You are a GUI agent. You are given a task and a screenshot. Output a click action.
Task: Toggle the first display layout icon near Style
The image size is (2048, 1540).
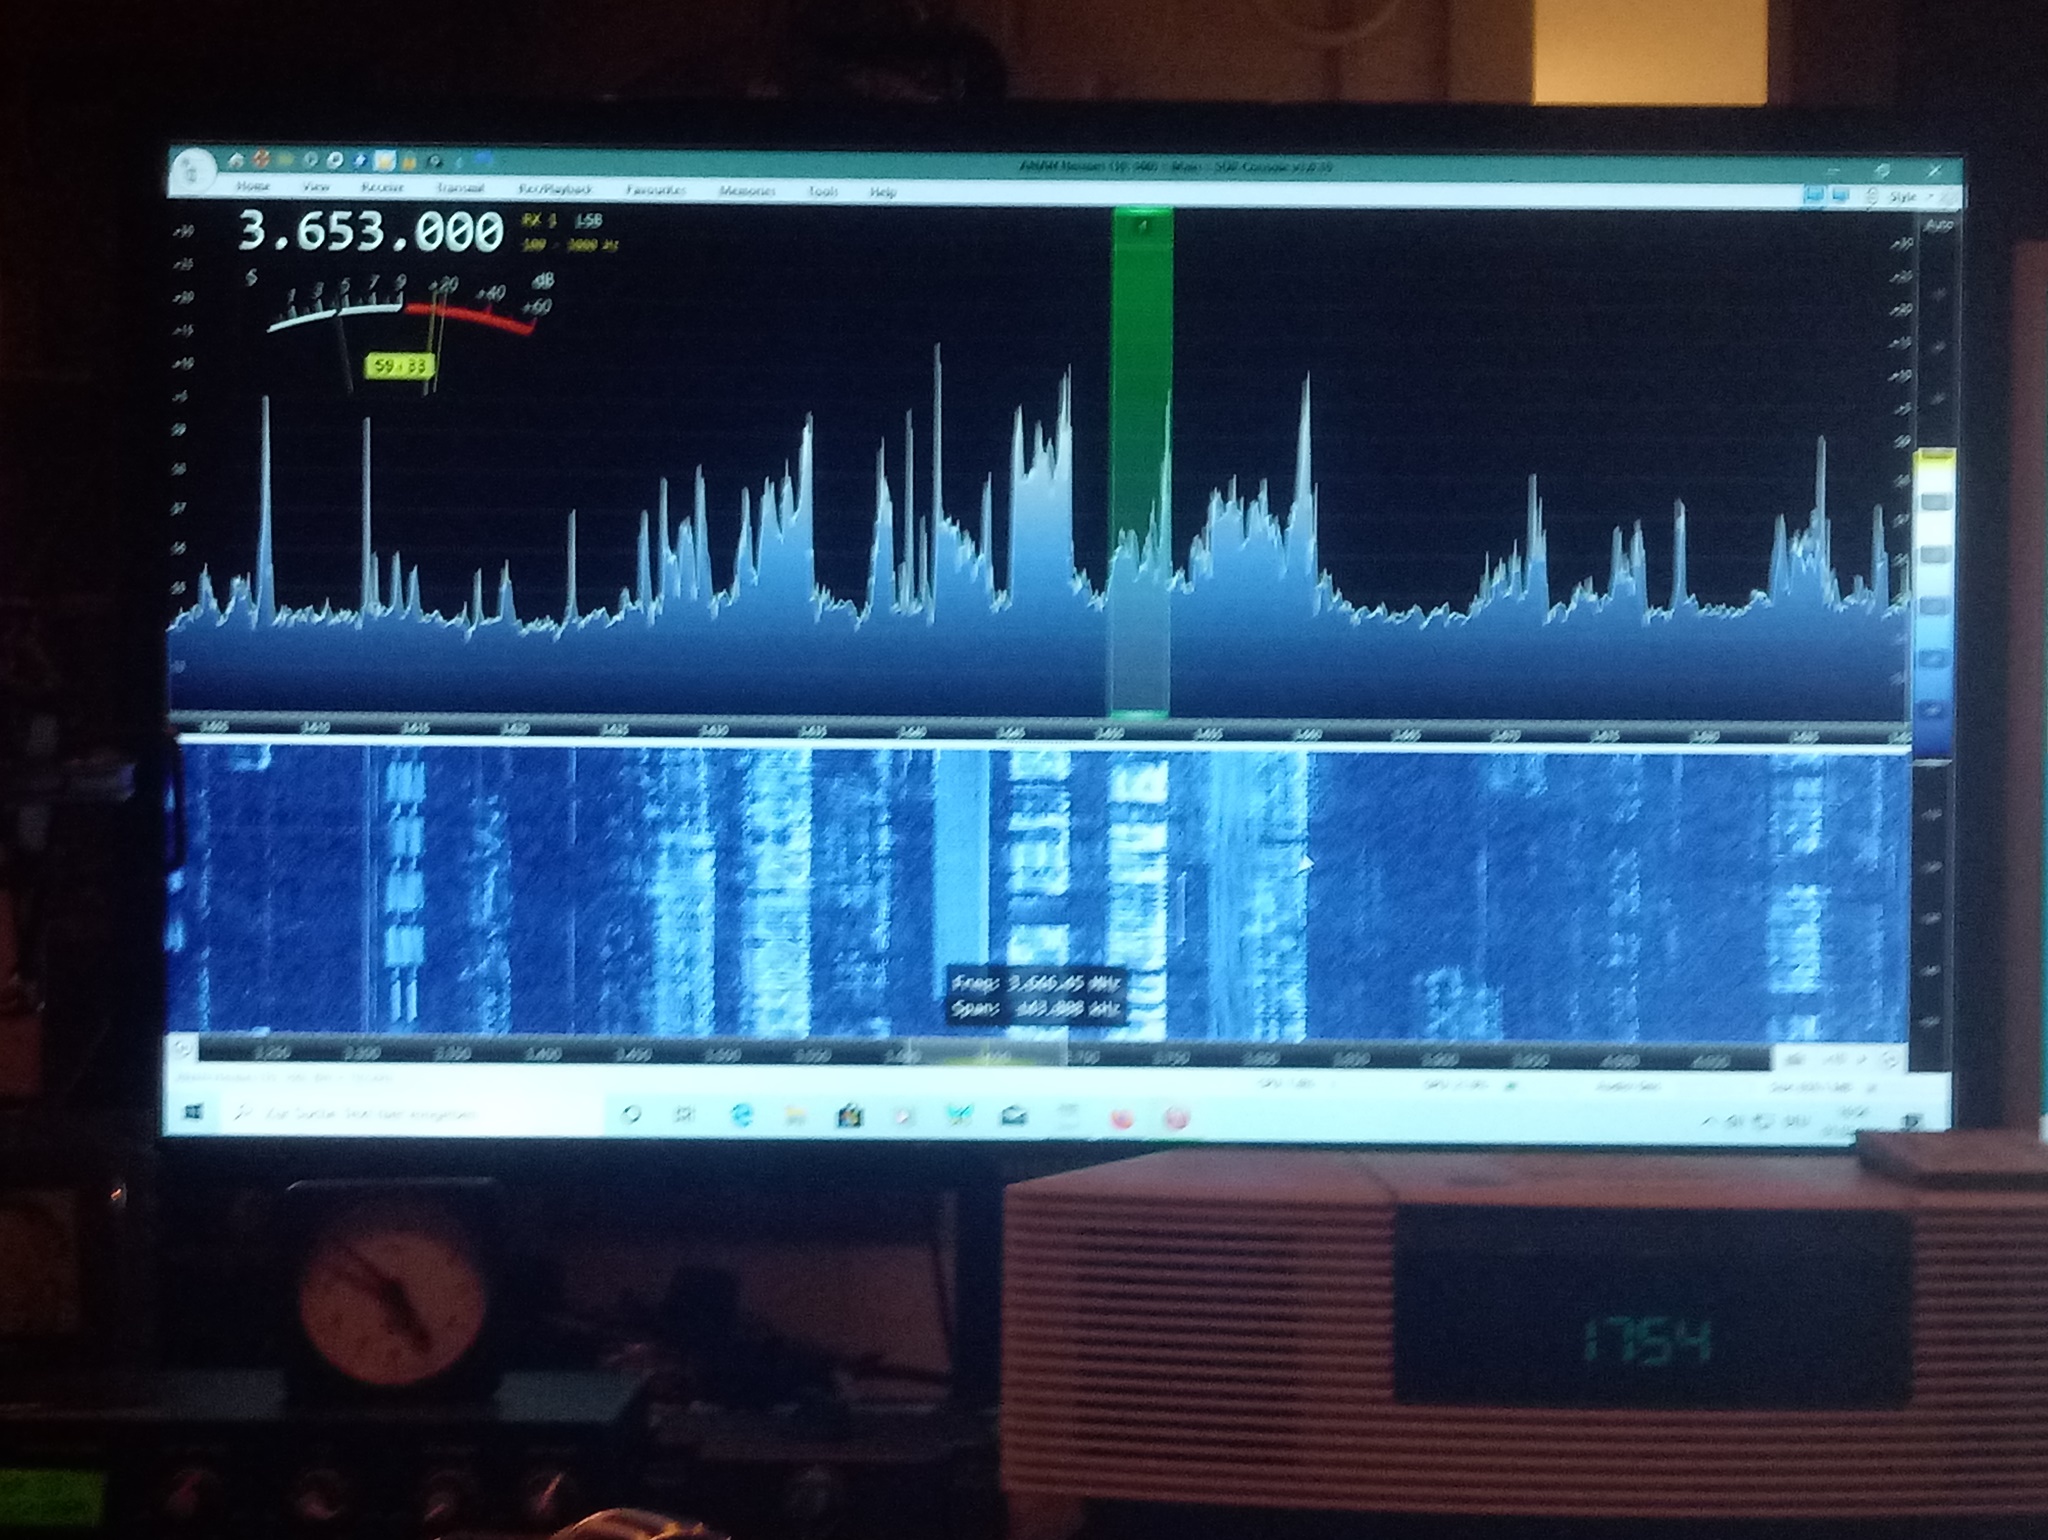click(x=1815, y=196)
